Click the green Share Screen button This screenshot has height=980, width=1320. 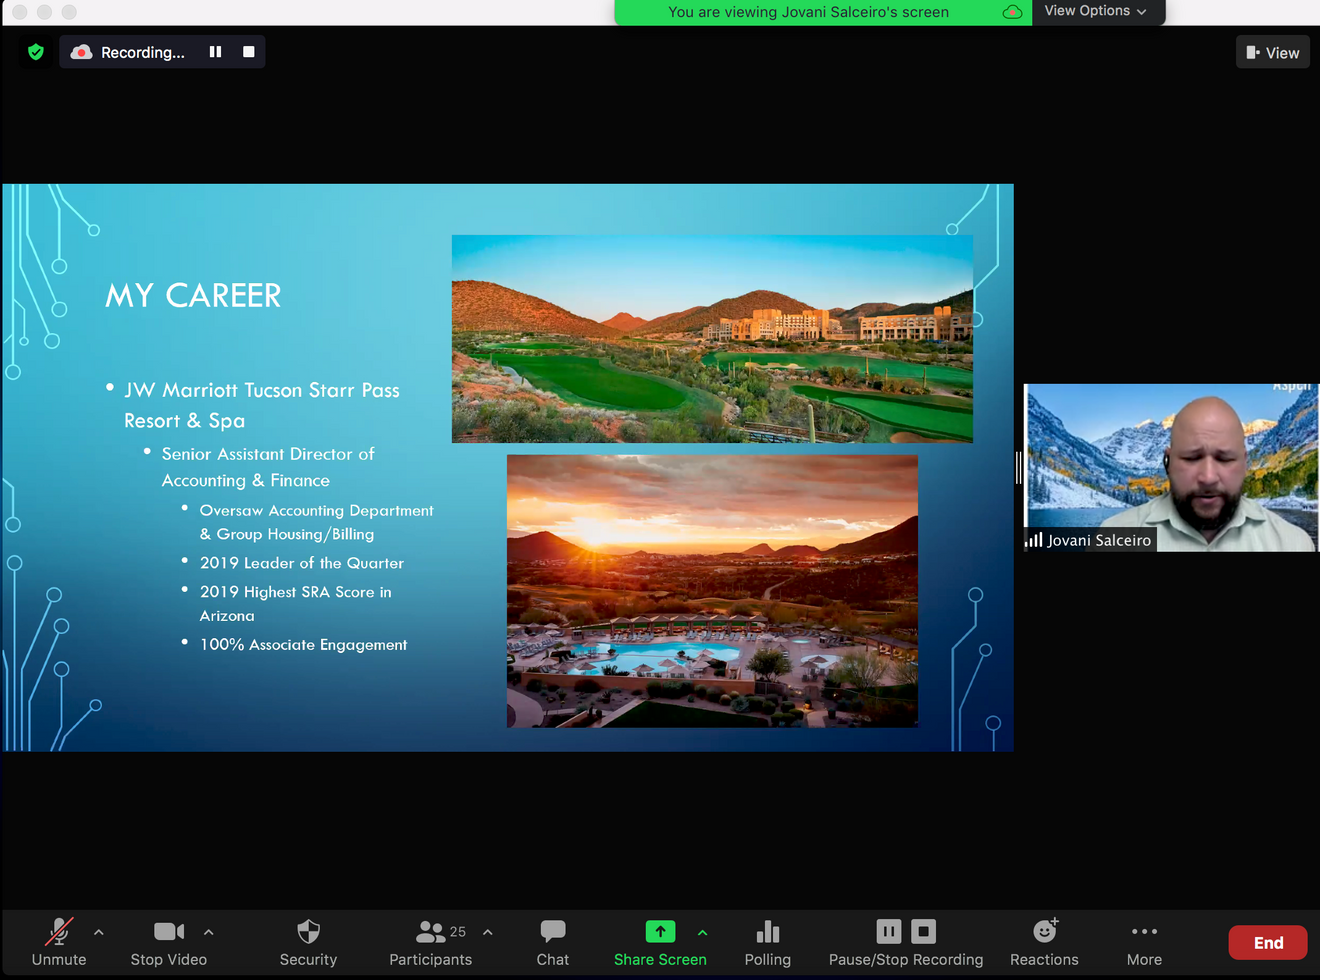(x=660, y=942)
